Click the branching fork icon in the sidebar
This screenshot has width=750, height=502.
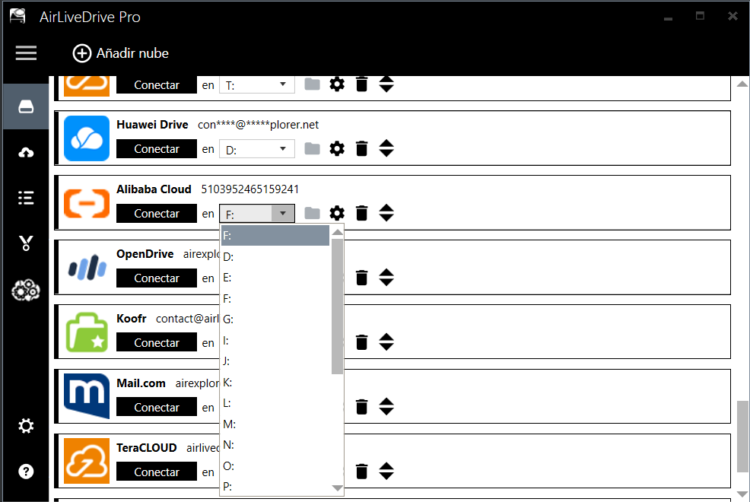[x=26, y=243]
